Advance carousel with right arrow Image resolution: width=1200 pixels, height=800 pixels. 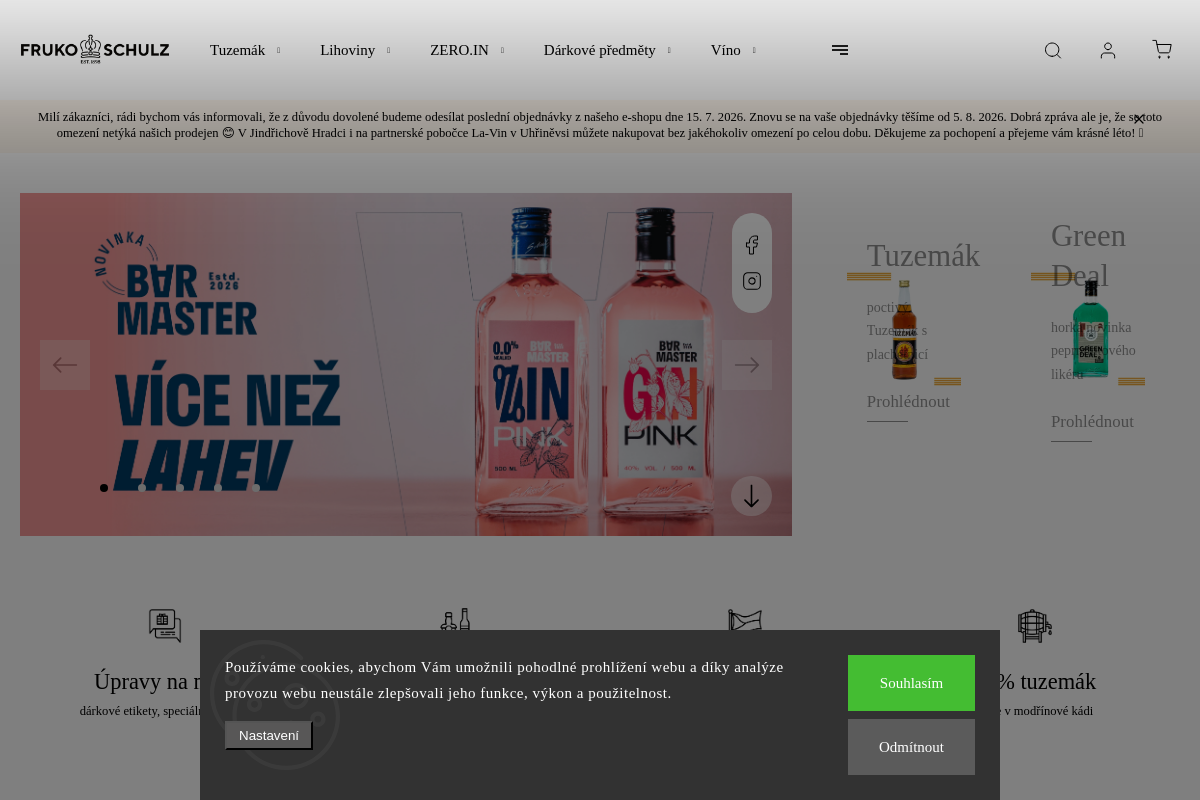point(747,365)
